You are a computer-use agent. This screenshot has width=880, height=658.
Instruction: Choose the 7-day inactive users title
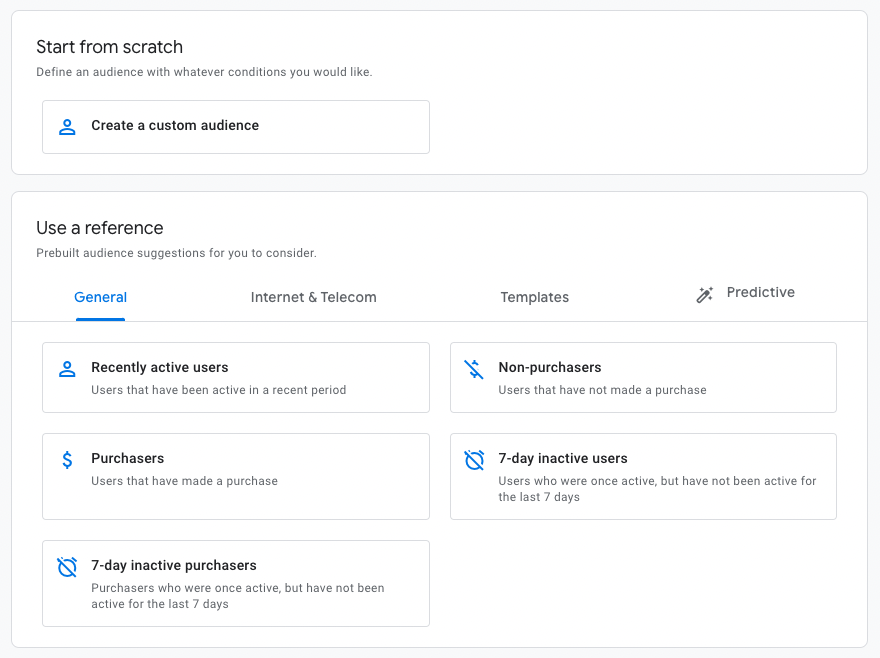(563, 458)
